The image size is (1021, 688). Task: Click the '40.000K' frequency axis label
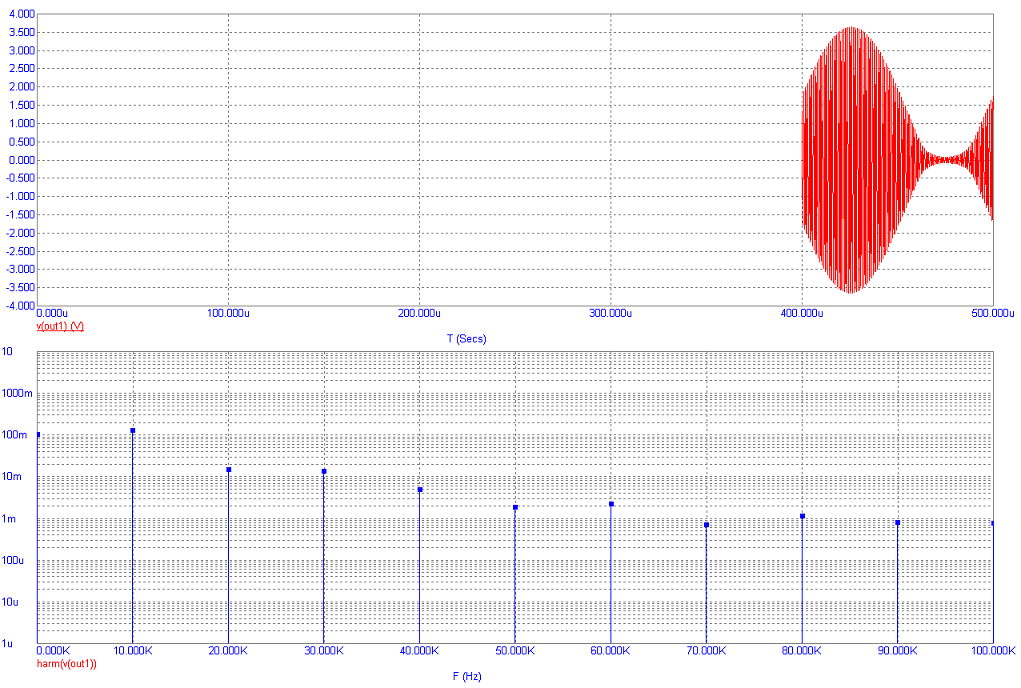pos(419,651)
